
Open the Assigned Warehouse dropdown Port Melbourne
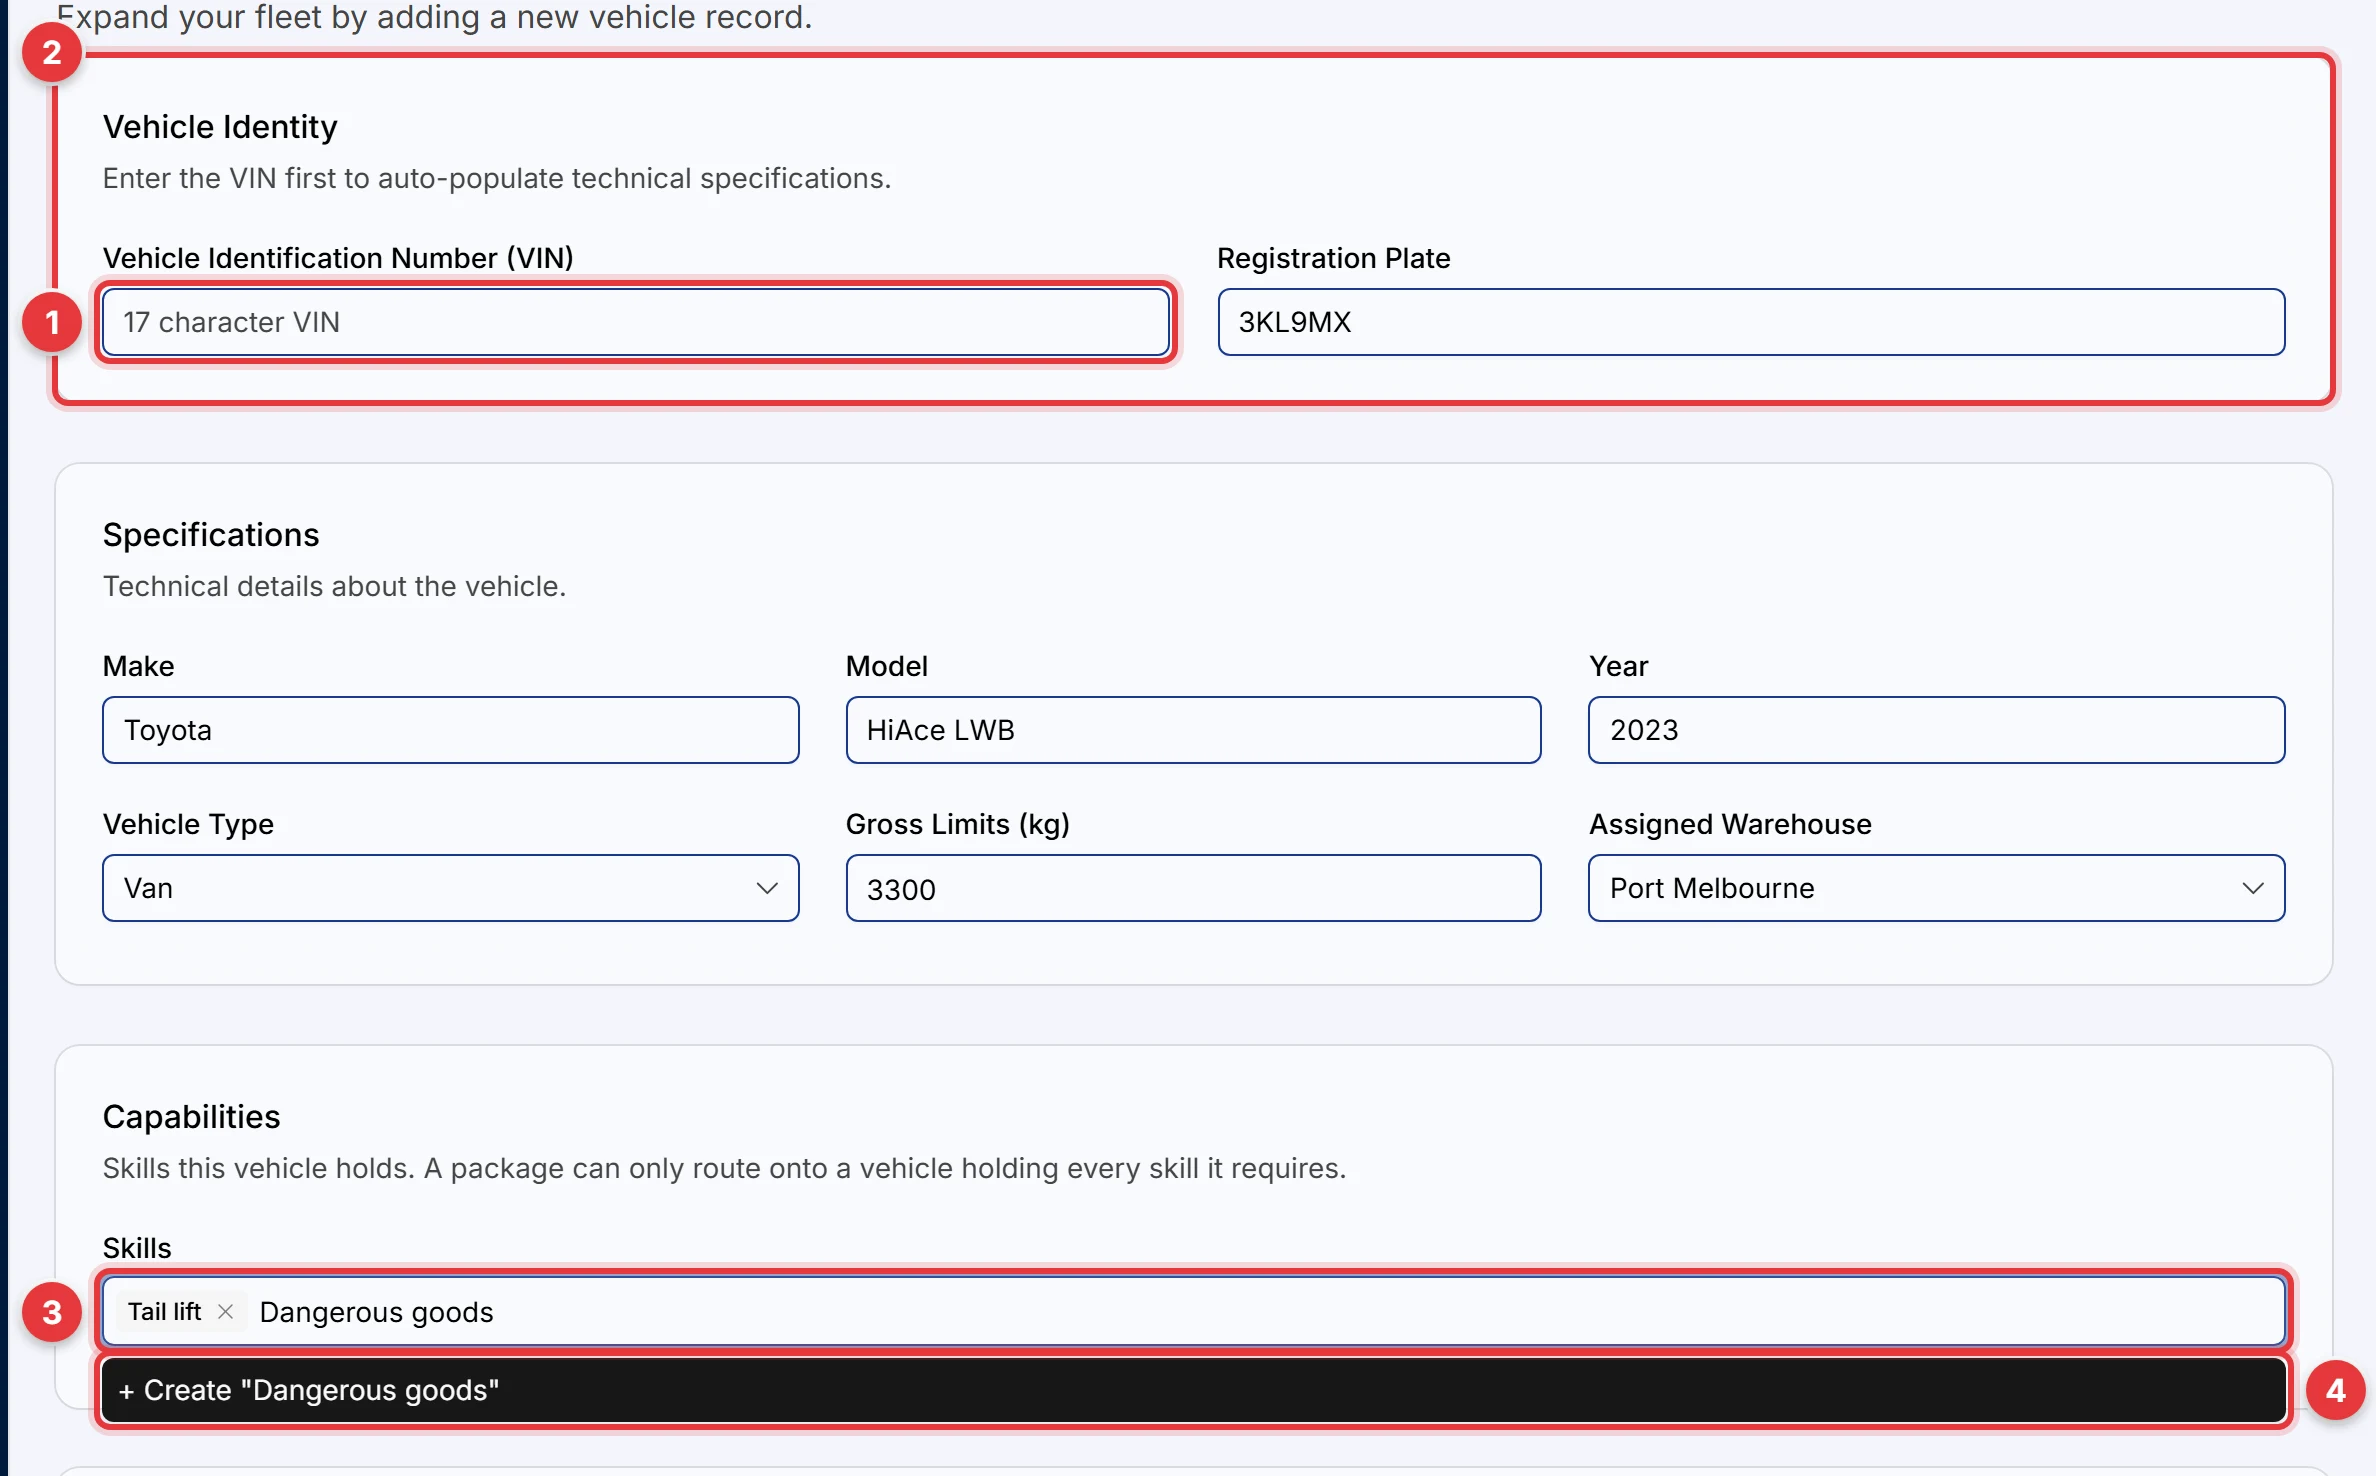click(1936, 888)
